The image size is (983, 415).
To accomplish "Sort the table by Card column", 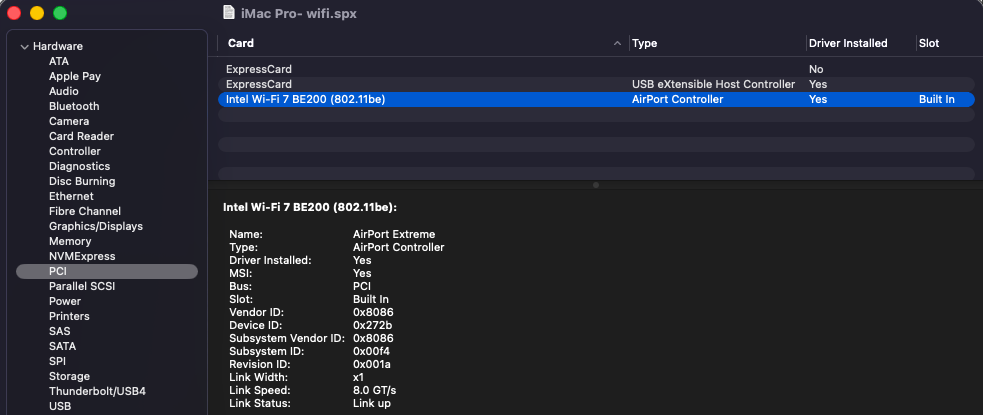I will 241,43.
